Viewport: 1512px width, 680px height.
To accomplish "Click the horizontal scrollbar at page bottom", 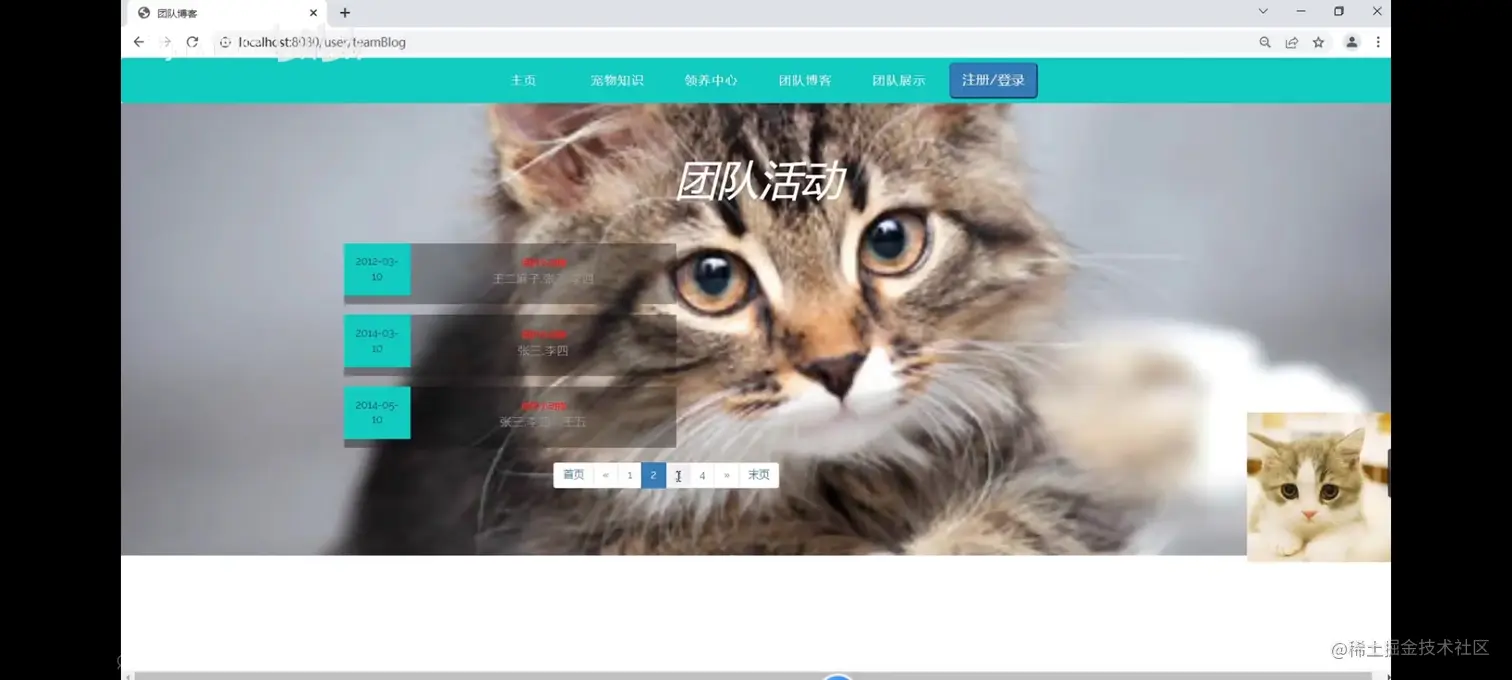I will (755, 676).
